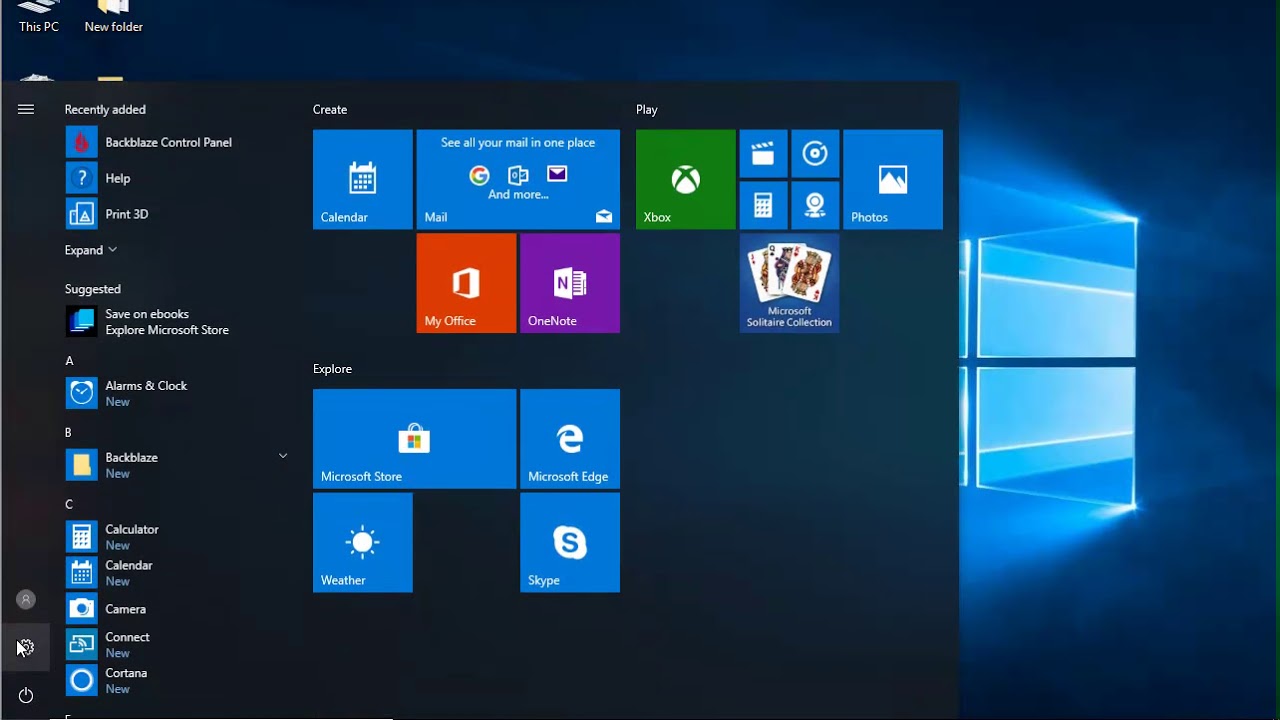Open the Mail live tile
Image resolution: width=1280 pixels, height=720 pixels.
click(518, 179)
